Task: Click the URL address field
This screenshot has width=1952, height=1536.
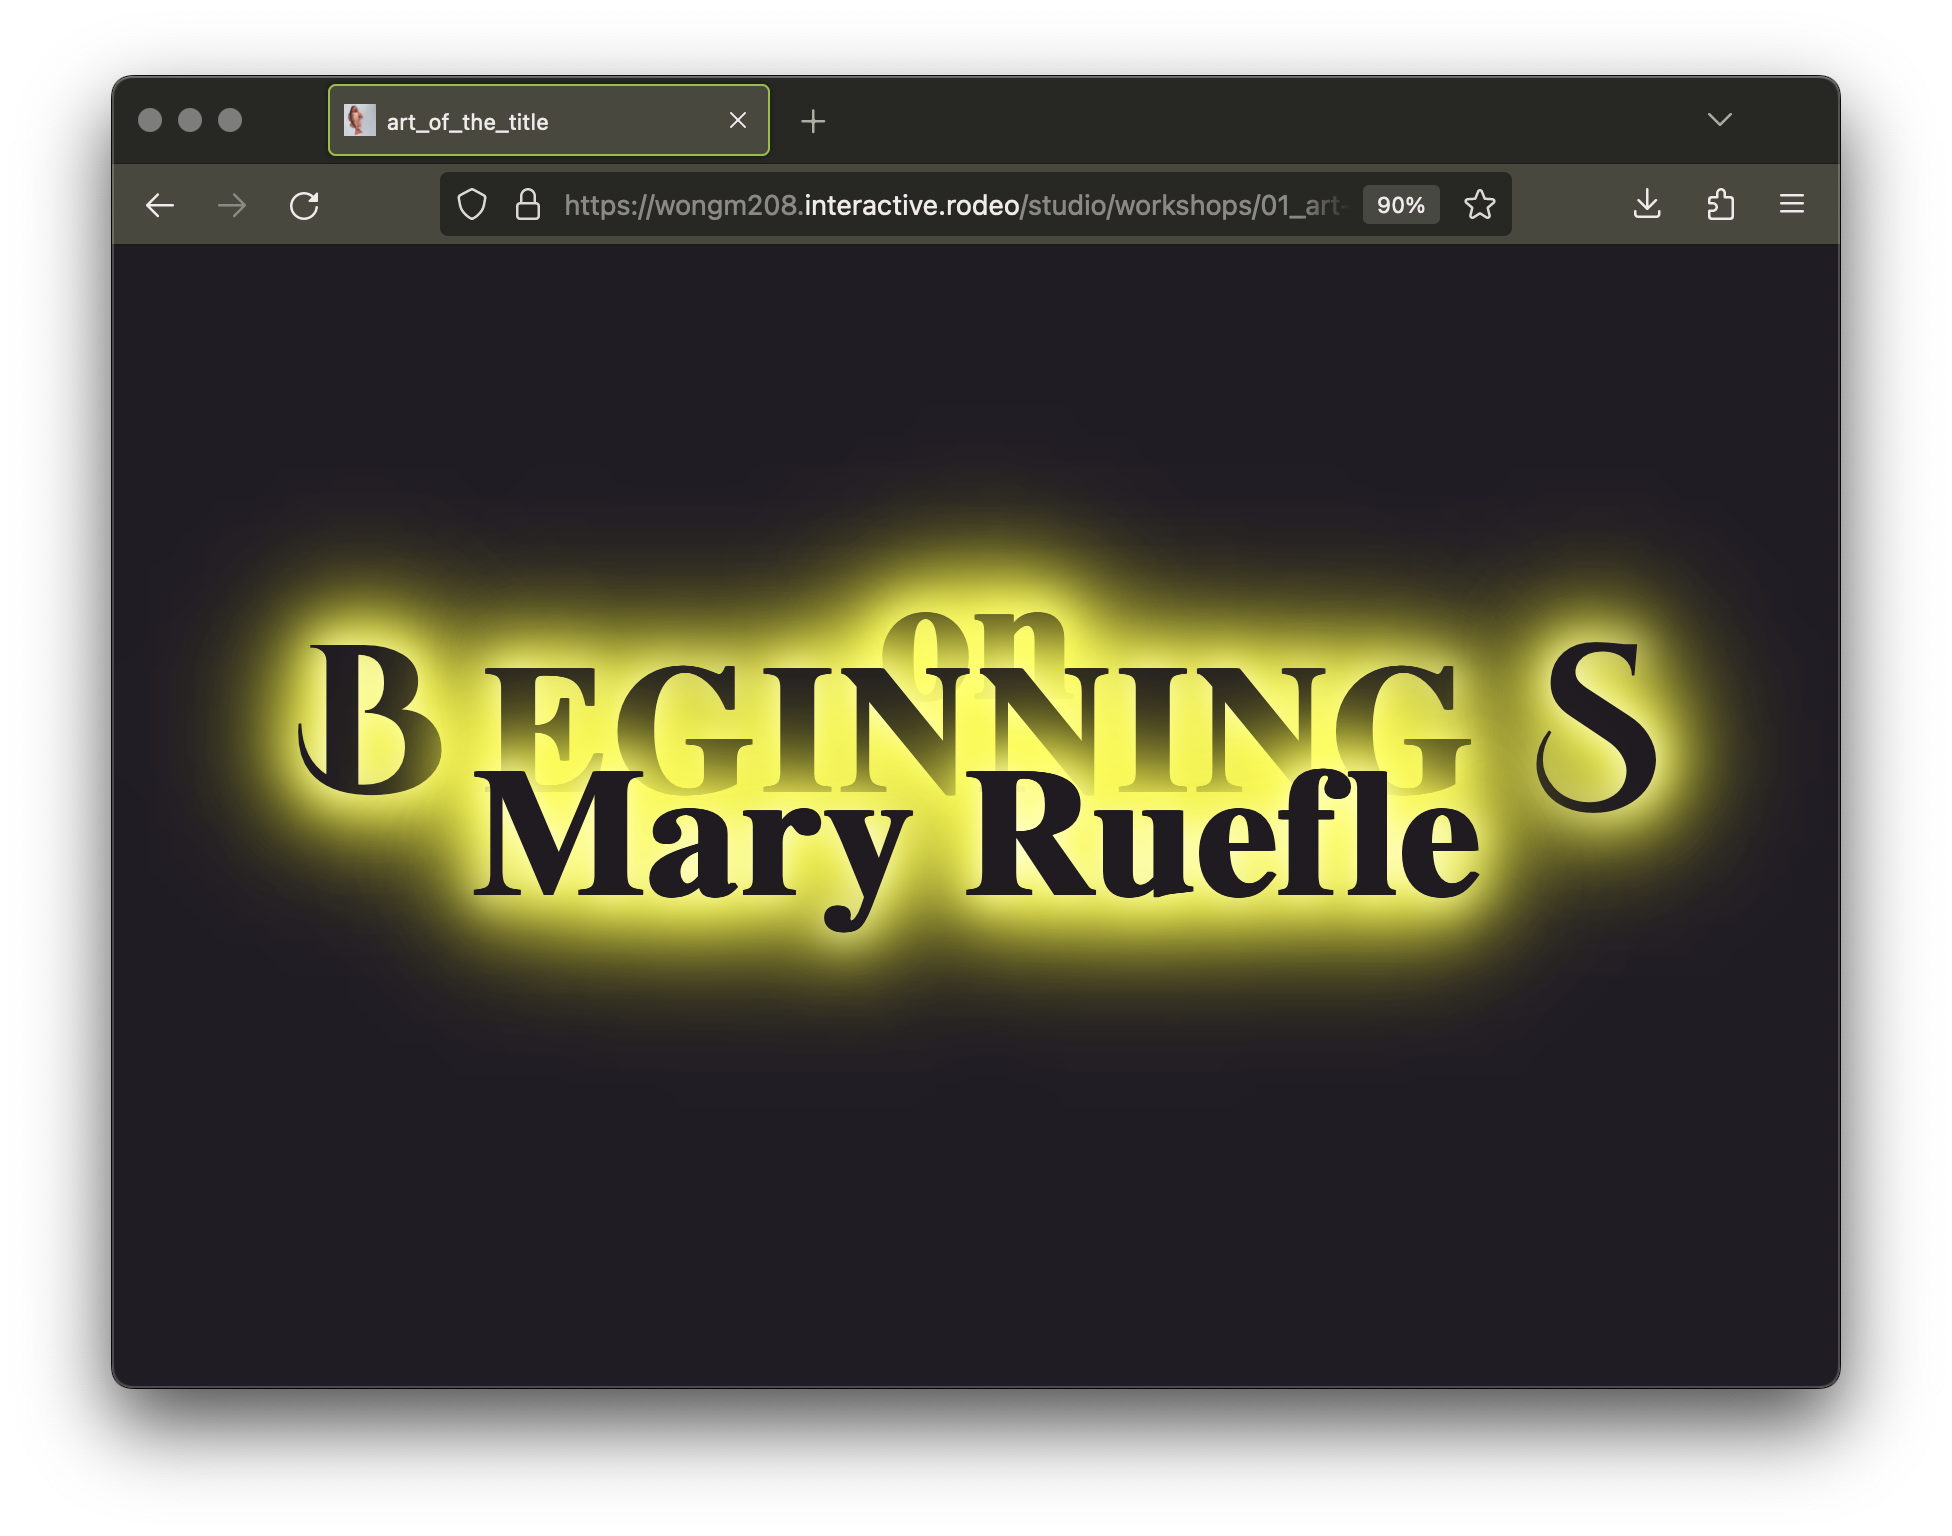Action: click(x=950, y=205)
